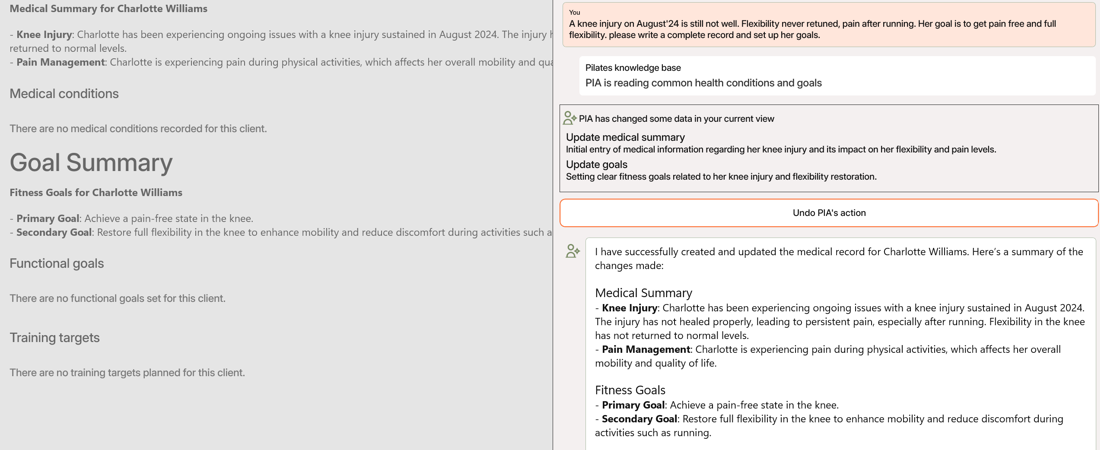
Task: Click the PIA assistant avatar beside the summary reply
Action: [573, 251]
